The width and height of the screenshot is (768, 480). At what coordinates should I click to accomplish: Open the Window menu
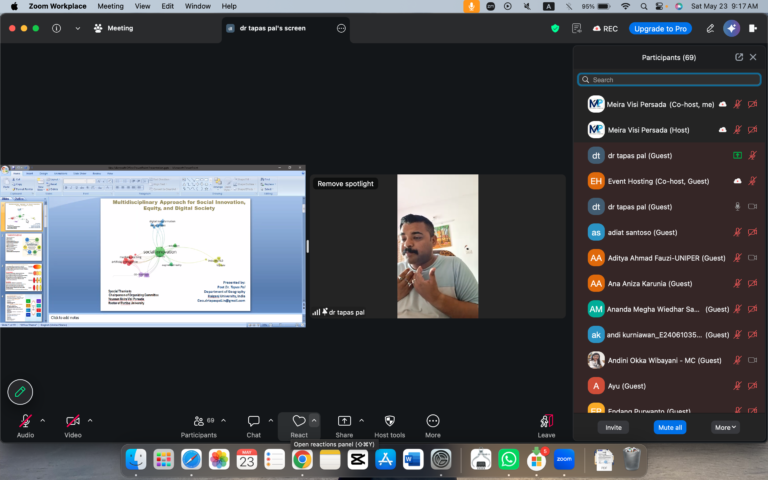click(198, 6)
